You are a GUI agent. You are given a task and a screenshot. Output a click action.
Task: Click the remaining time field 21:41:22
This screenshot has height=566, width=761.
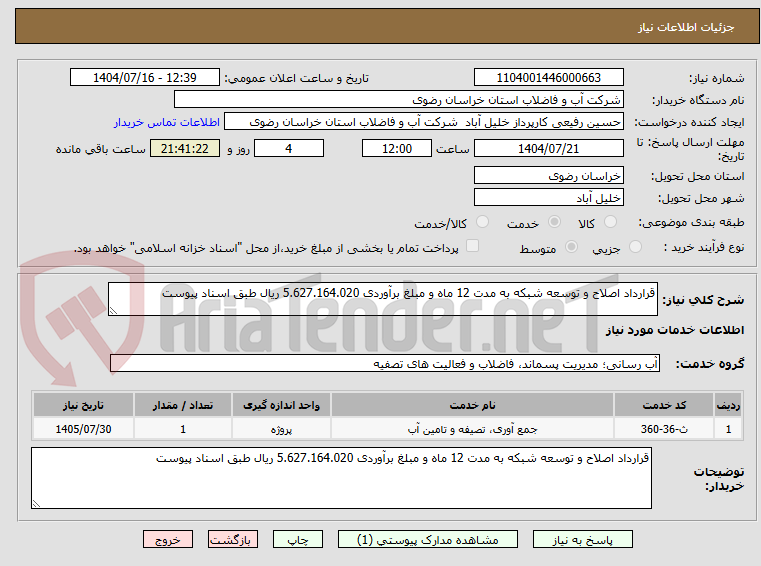pyautogui.click(x=185, y=149)
